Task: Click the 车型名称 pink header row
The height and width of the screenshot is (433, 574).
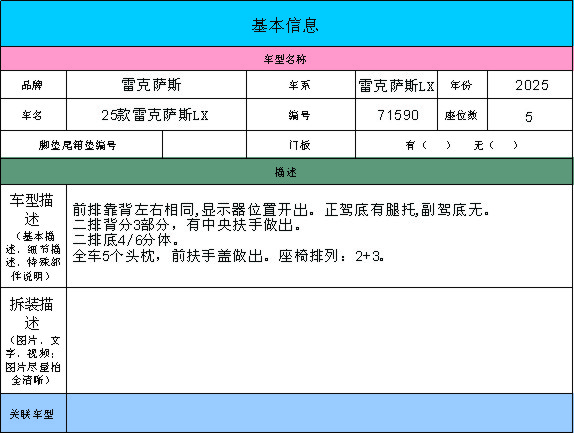Action: [287, 59]
